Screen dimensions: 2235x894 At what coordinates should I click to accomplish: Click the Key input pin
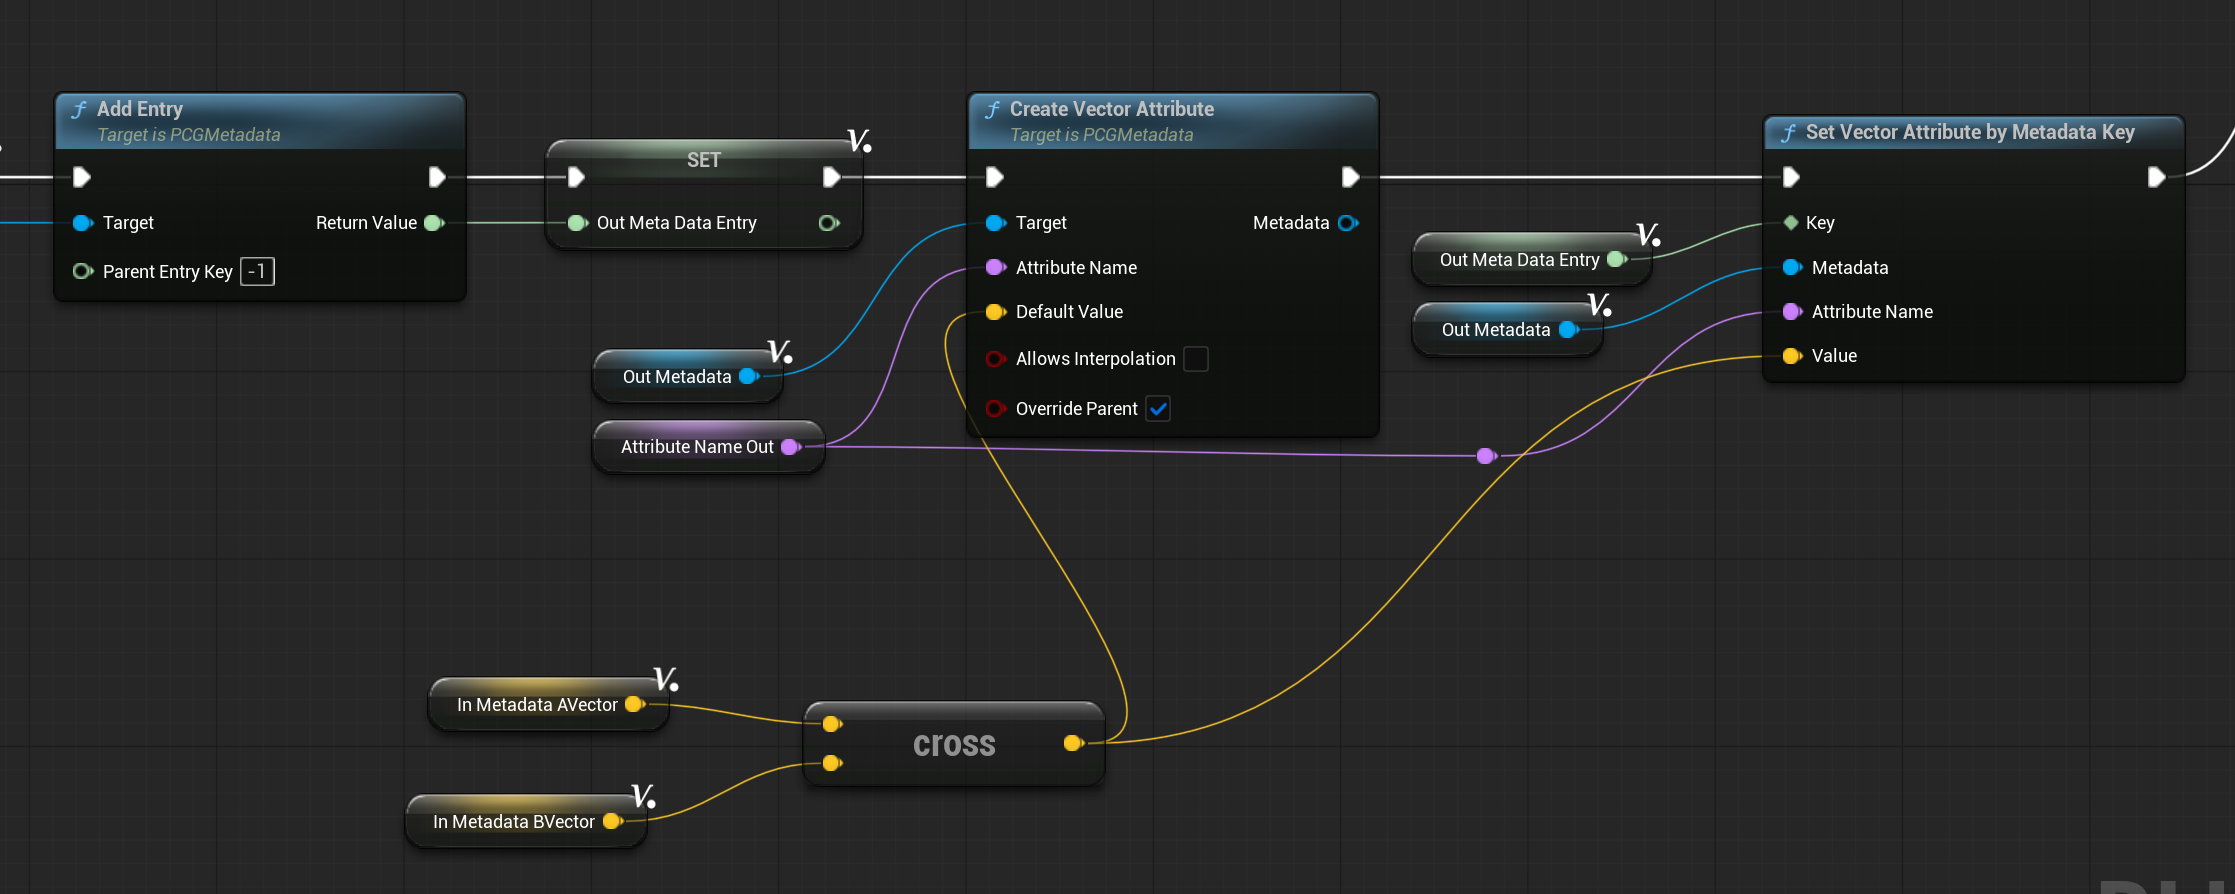tap(1791, 223)
